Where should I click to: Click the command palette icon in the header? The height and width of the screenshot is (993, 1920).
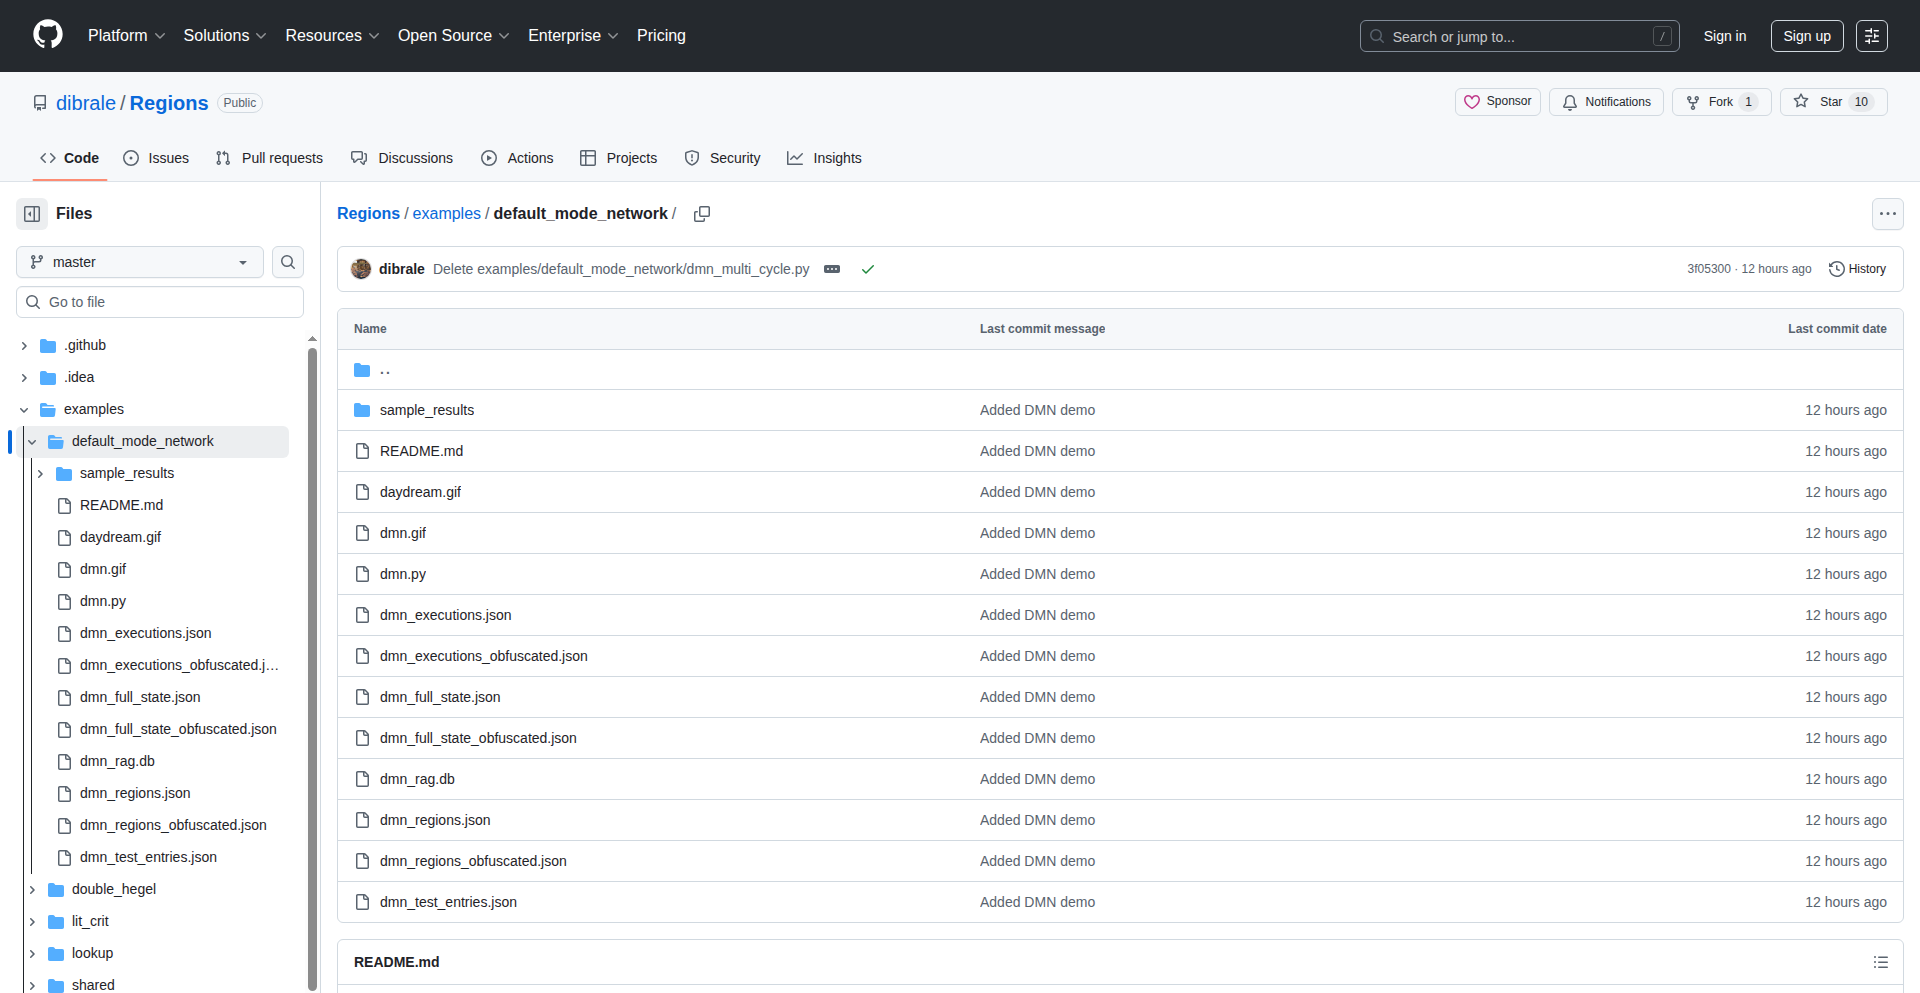[x=1872, y=36]
